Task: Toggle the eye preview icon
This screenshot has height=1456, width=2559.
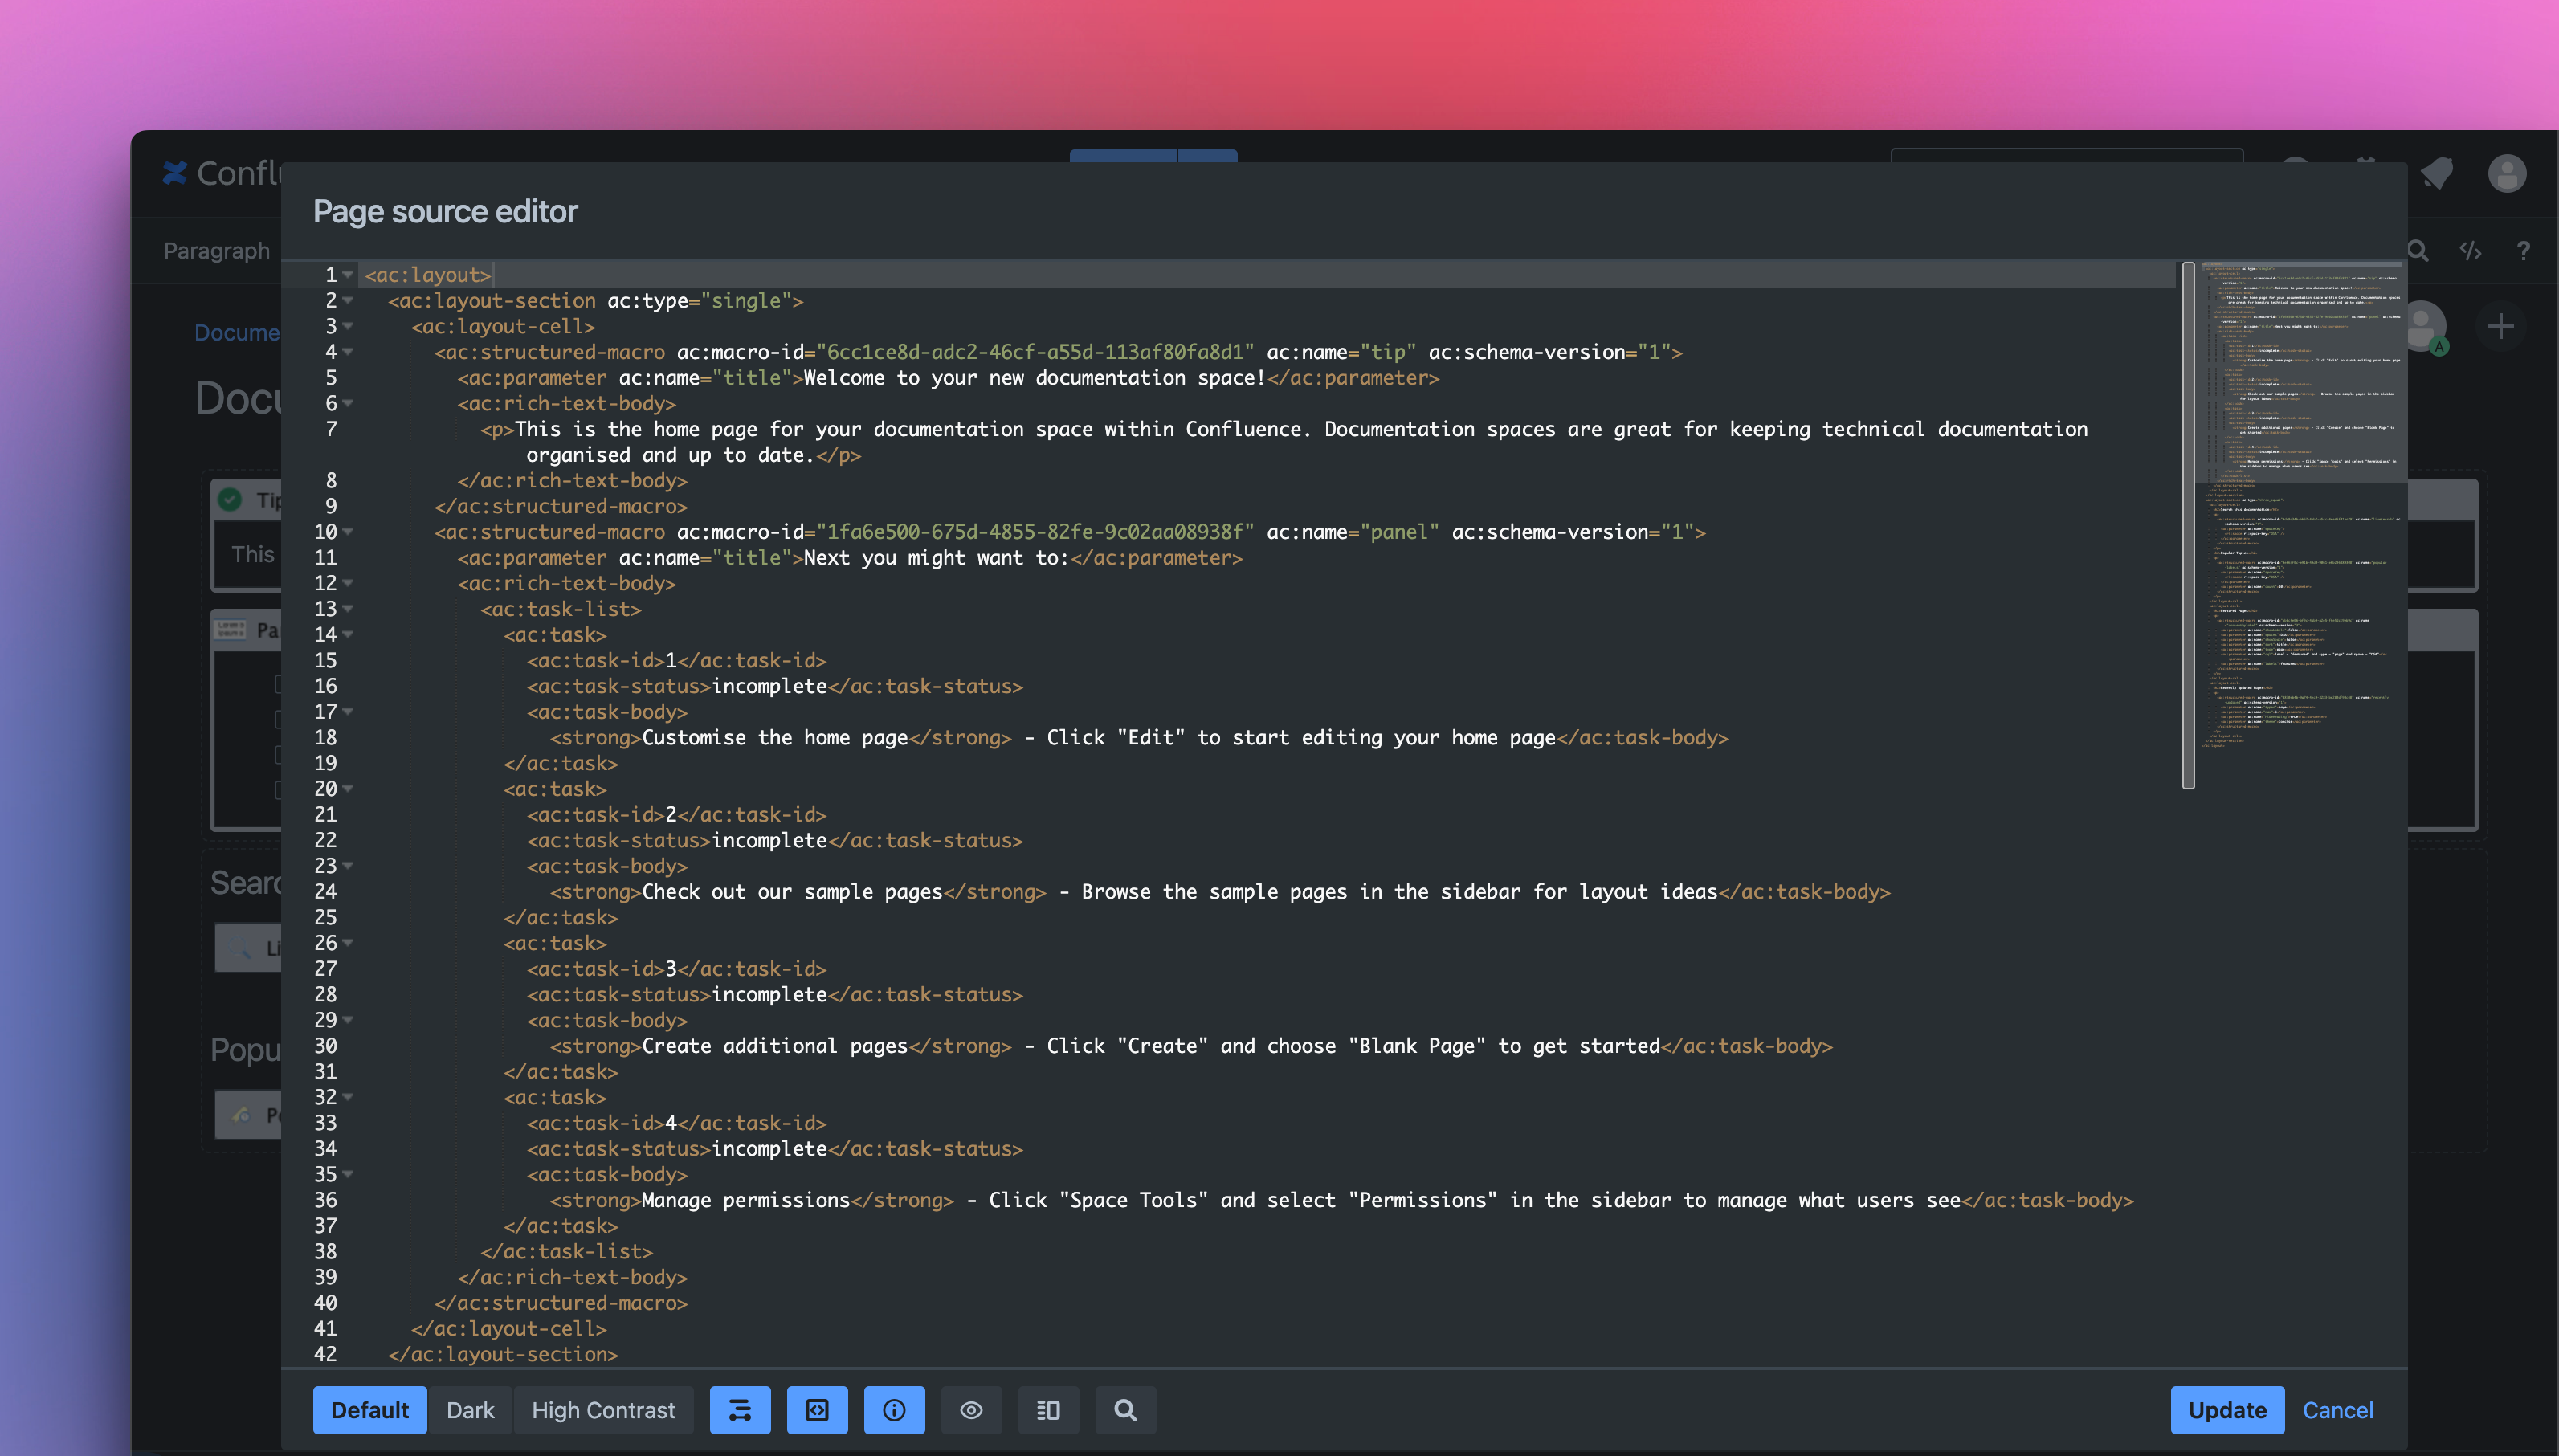Action: (971, 1410)
